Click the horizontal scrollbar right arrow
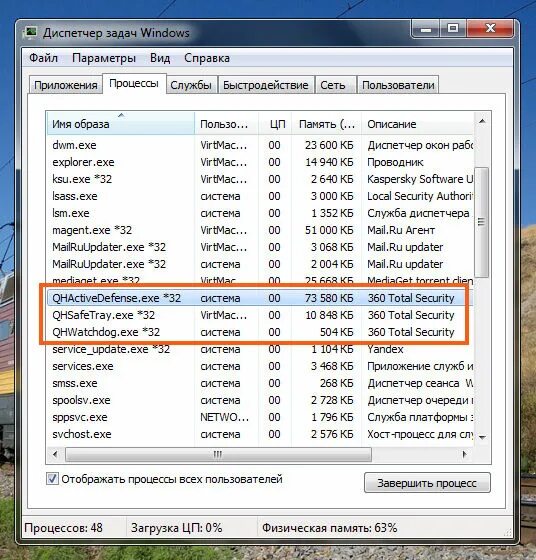 (464, 454)
